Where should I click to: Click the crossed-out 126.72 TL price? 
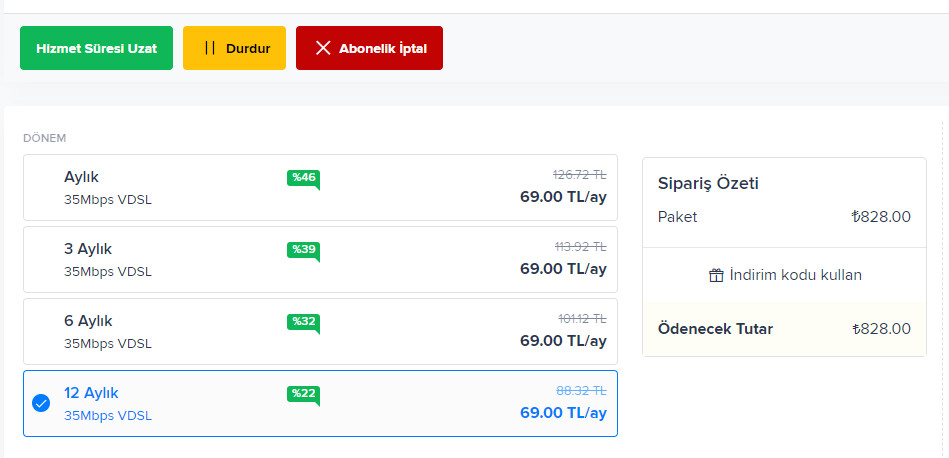(580, 175)
